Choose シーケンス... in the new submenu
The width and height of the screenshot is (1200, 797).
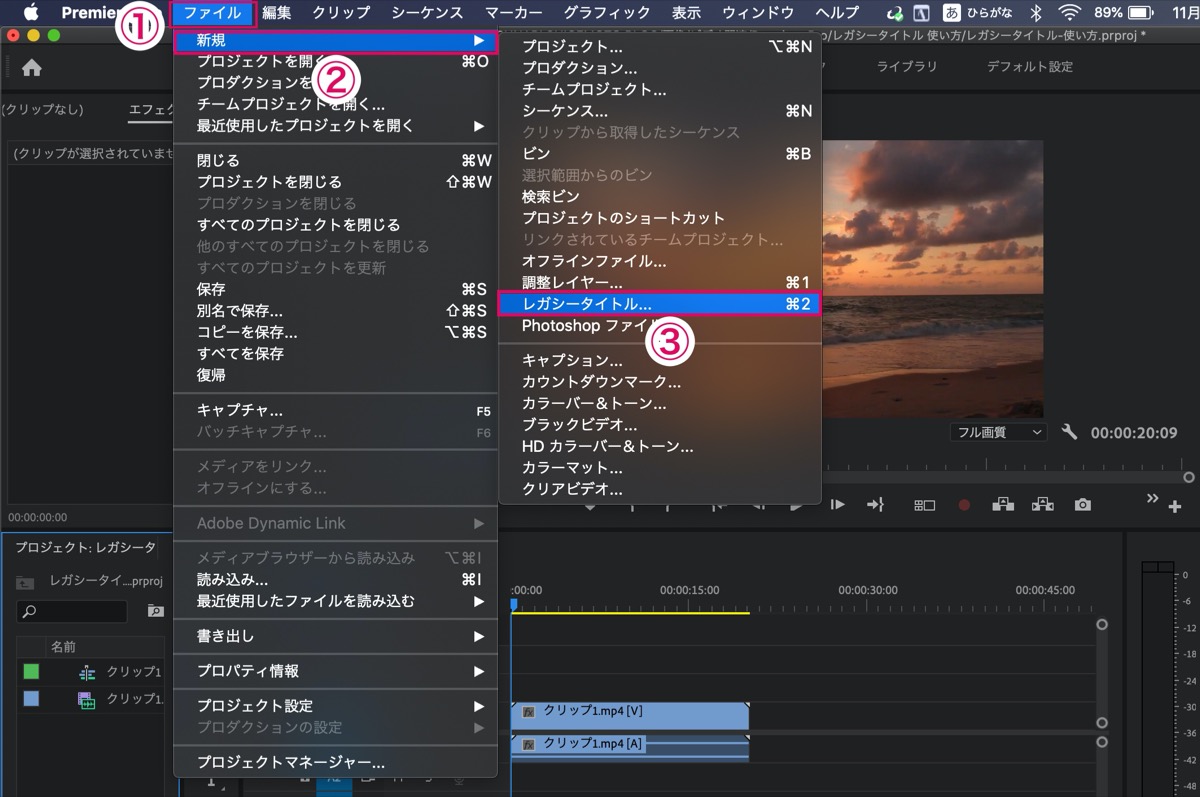pos(660,111)
